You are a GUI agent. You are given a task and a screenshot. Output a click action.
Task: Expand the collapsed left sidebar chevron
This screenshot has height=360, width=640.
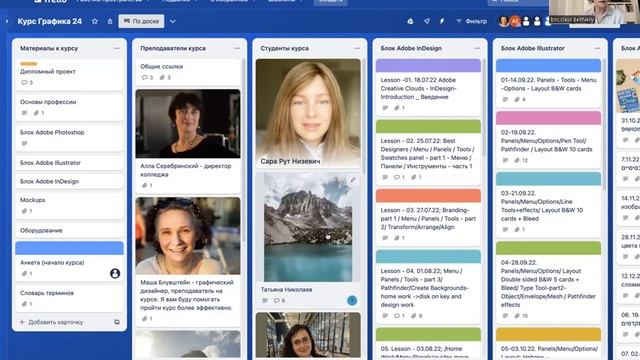tap(7, 21)
